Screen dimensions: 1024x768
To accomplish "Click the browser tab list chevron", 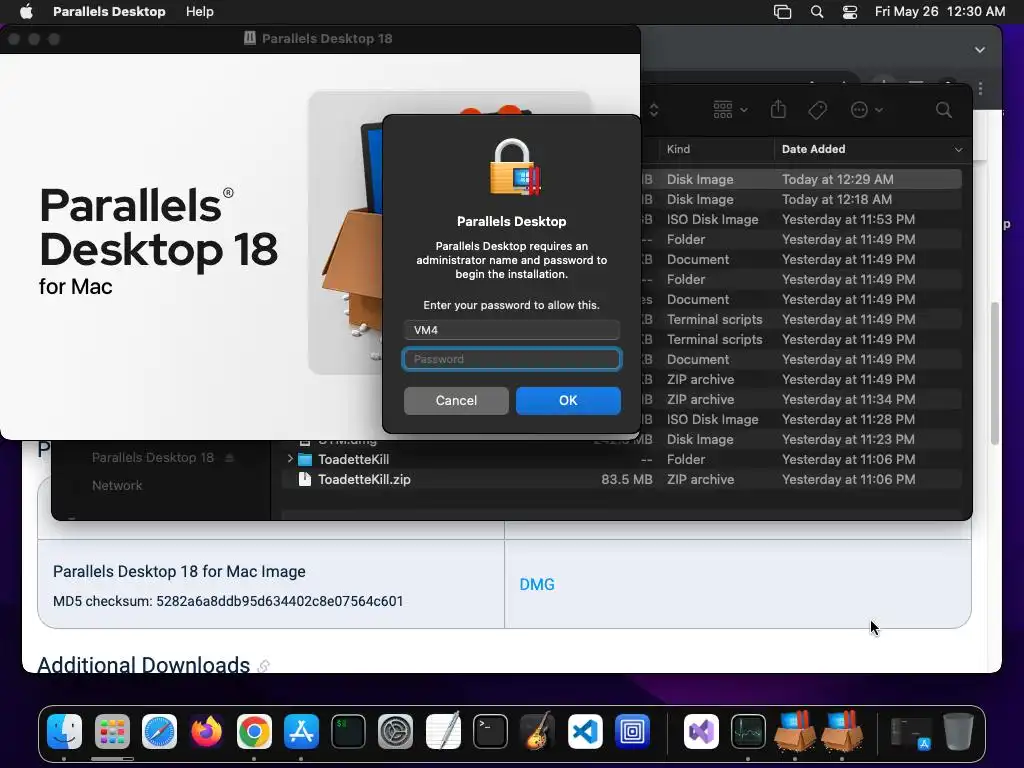I will coord(980,50).
